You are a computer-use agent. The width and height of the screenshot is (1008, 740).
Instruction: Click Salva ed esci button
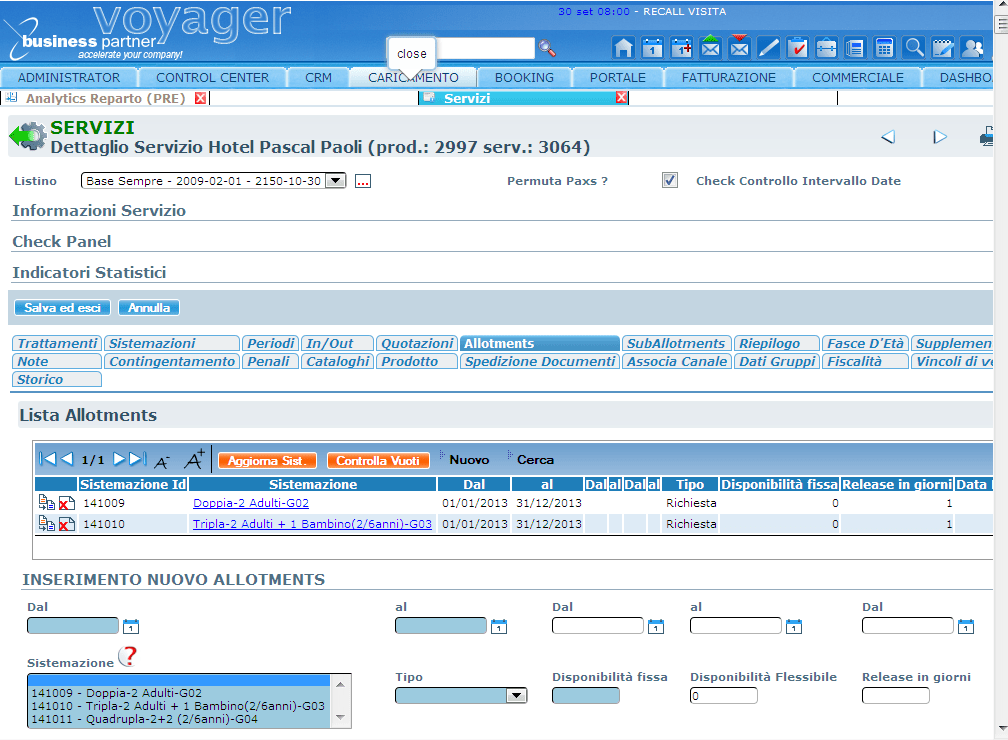pos(62,308)
